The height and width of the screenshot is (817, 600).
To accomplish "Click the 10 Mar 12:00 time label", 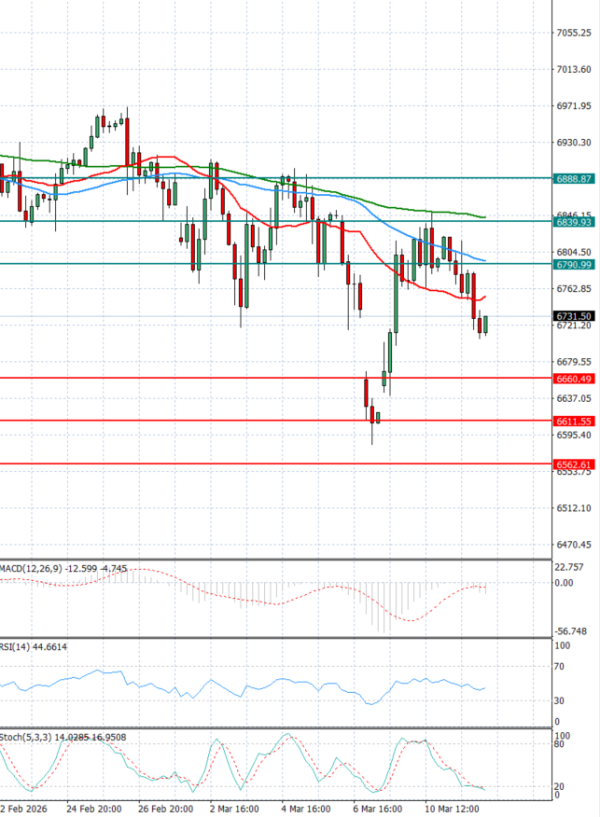I will pos(447,806).
